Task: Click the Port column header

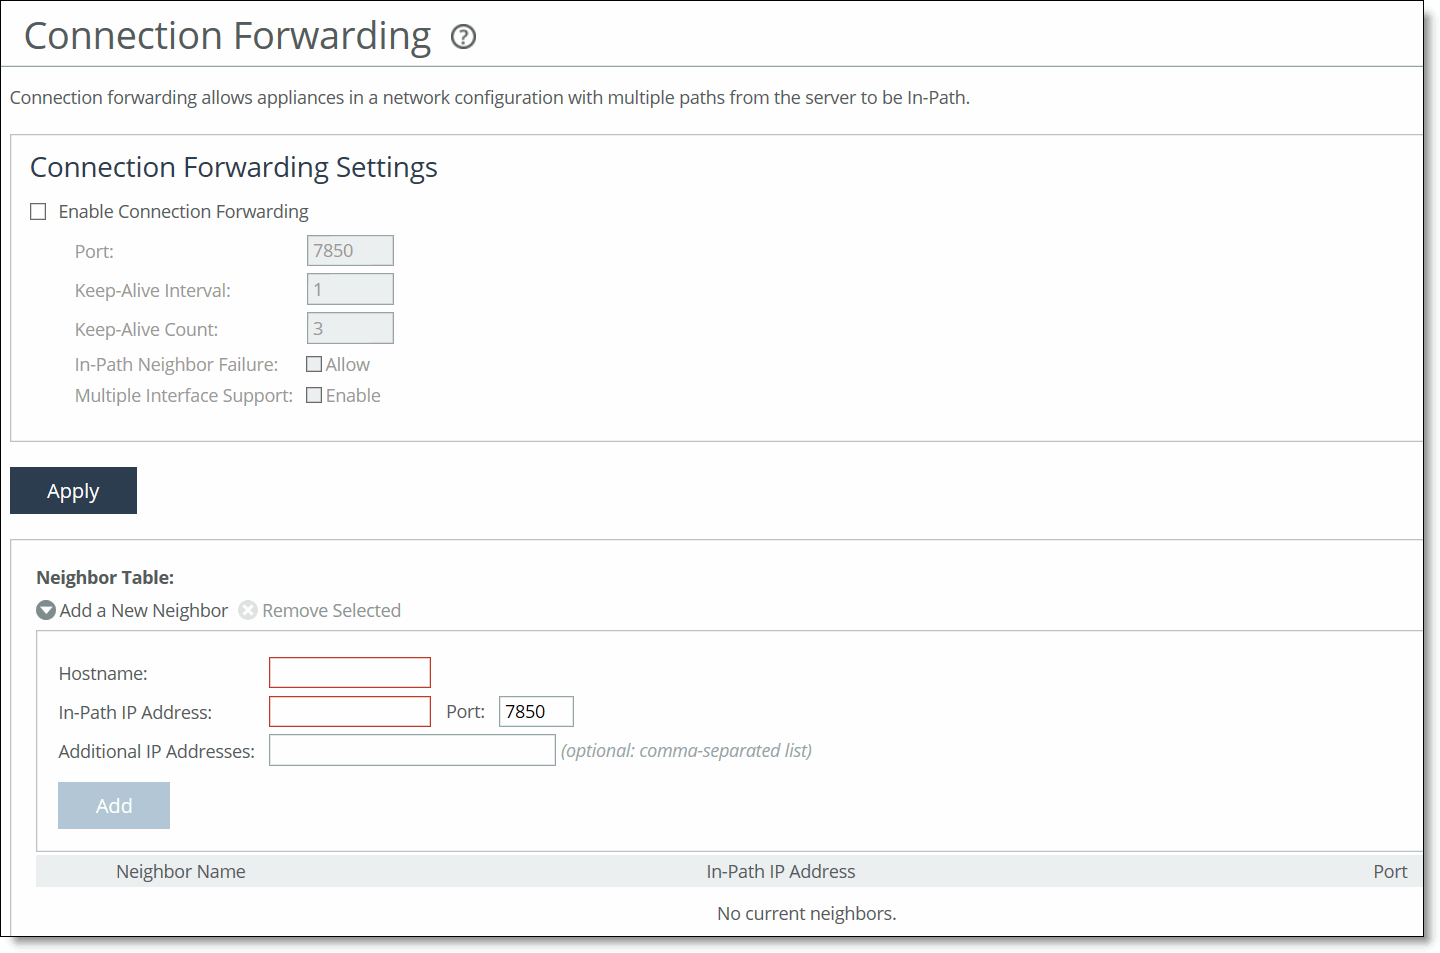Action: click(x=1390, y=871)
